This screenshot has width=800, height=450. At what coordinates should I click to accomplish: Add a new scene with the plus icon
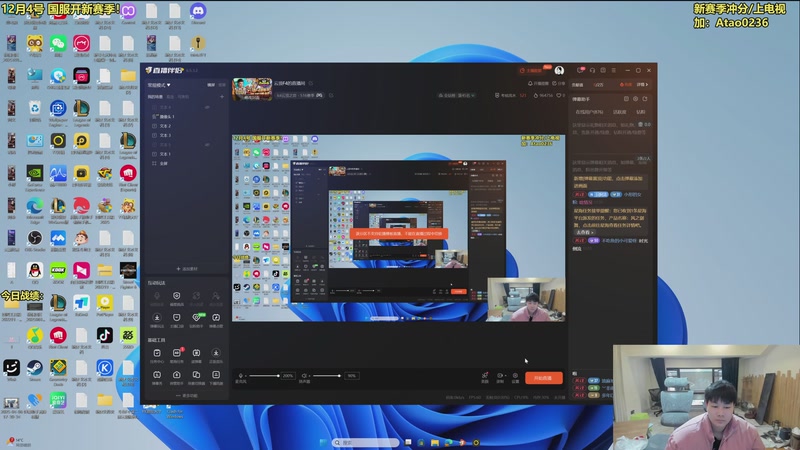click(x=222, y=96)
